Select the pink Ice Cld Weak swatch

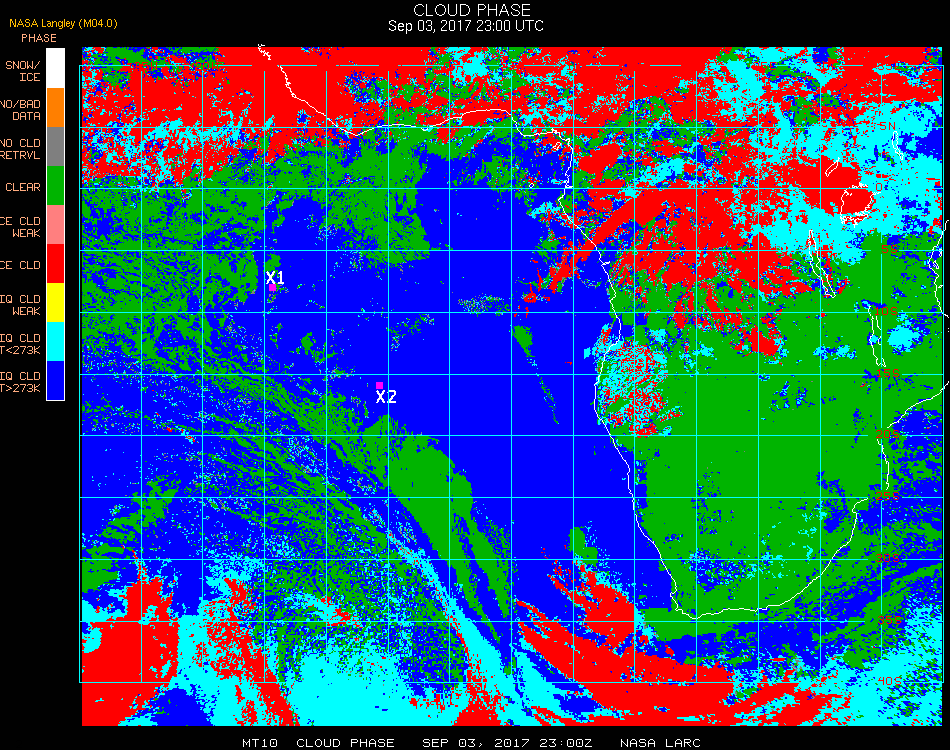(55, 225)
